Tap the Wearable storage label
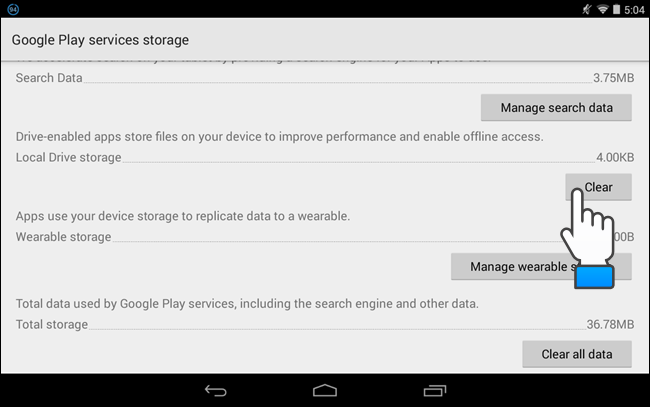The image size is (650, 407). click(63, 237)
